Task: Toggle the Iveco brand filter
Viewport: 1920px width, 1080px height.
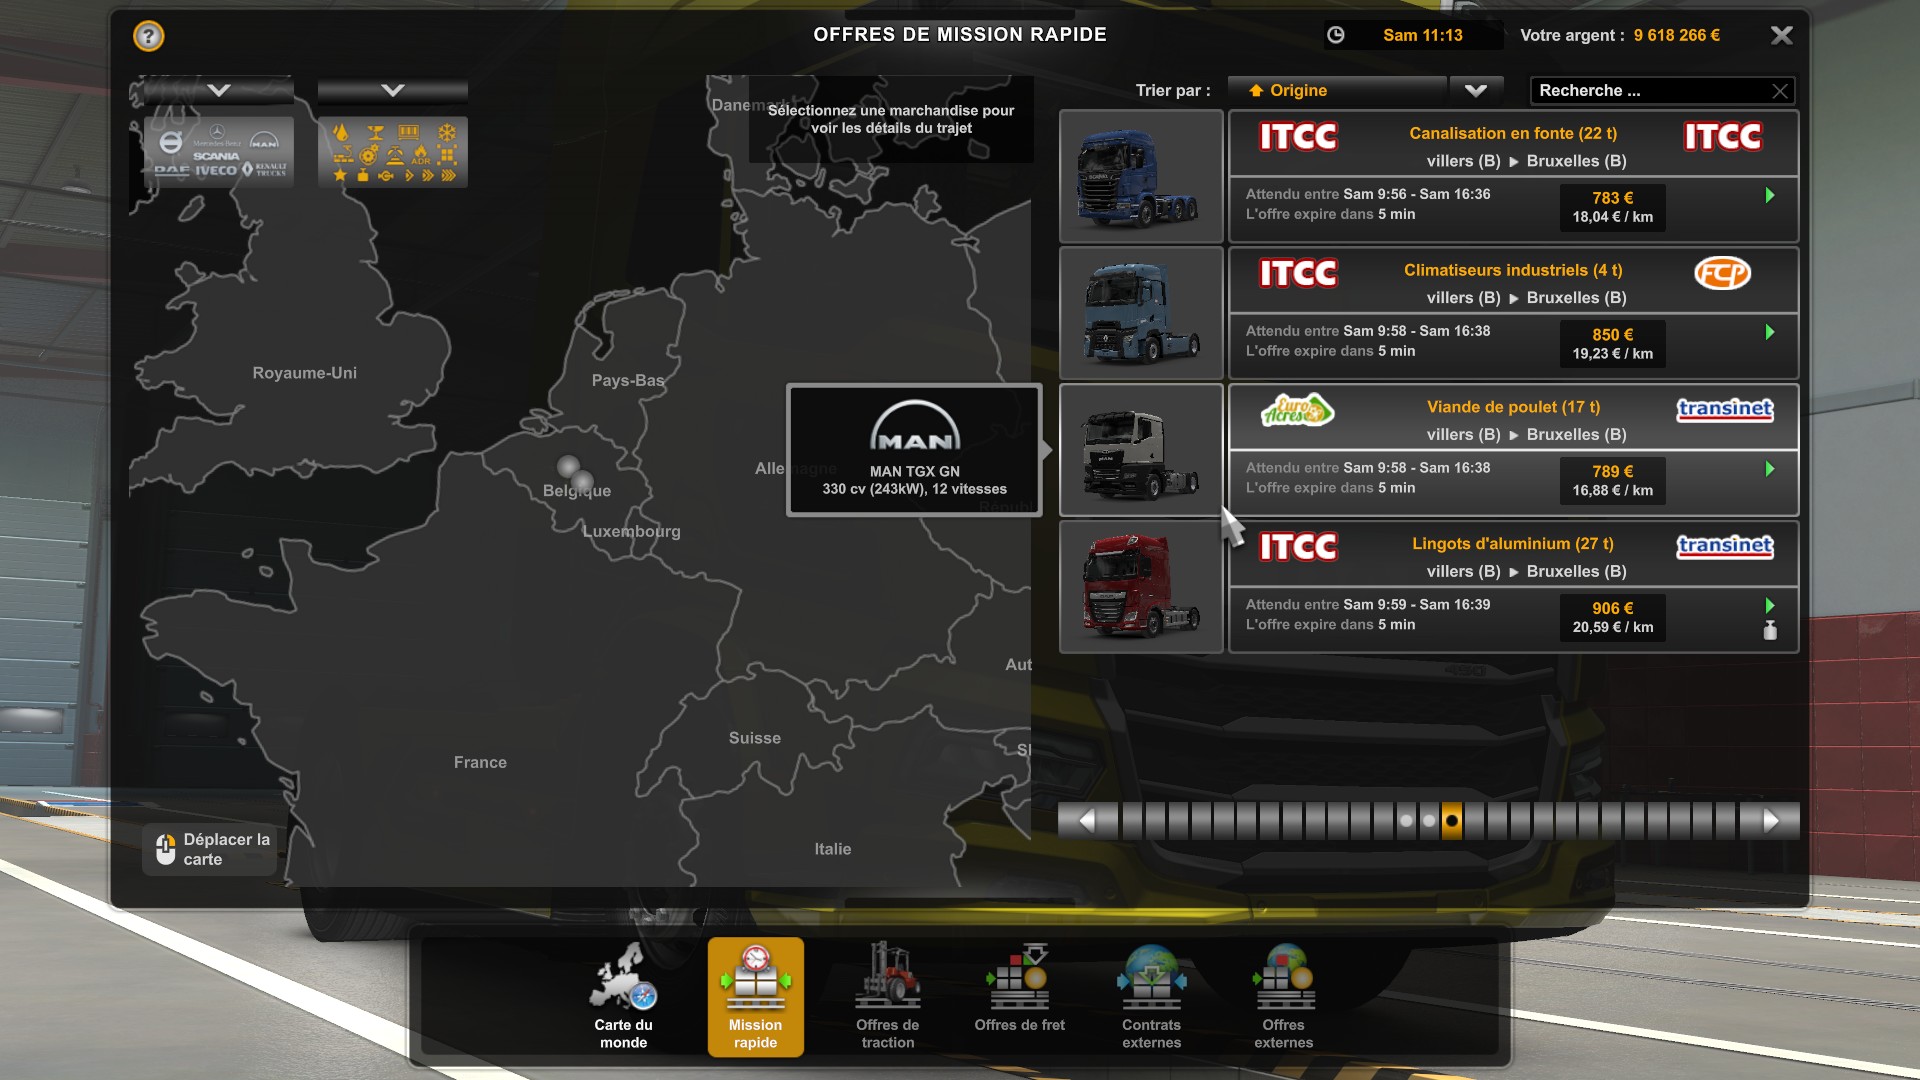Action: point(215,170)
